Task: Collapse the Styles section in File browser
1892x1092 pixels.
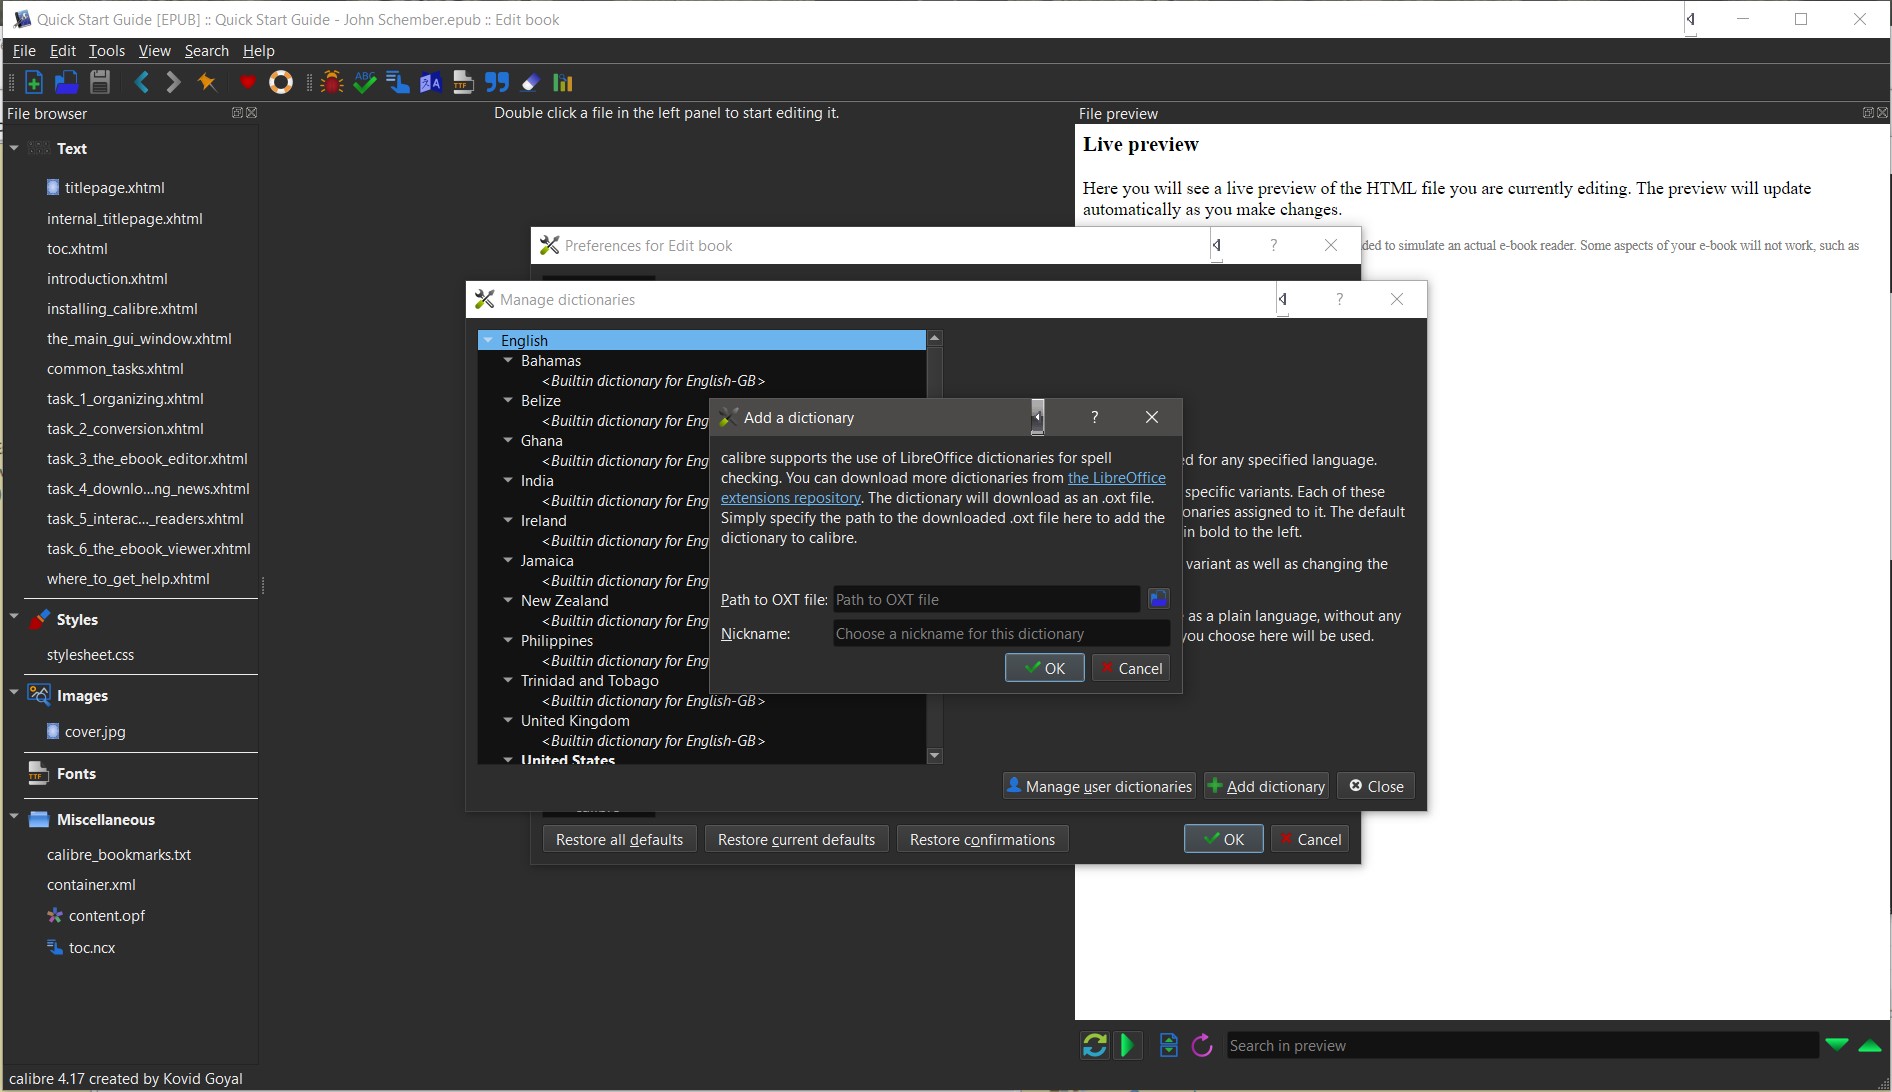Action: [14, 617]
